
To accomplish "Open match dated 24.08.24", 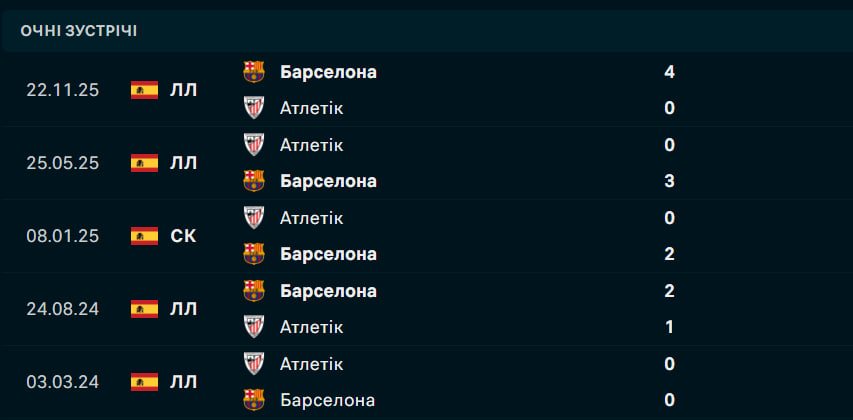I will pyautogui.click(x=63, y=309).
